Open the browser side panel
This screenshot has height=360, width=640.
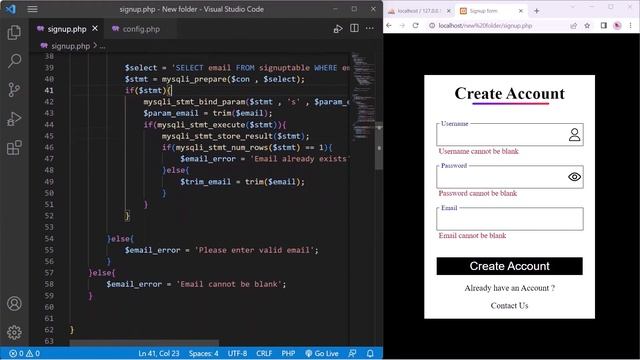pyautogui.click(x=604, y=25)
